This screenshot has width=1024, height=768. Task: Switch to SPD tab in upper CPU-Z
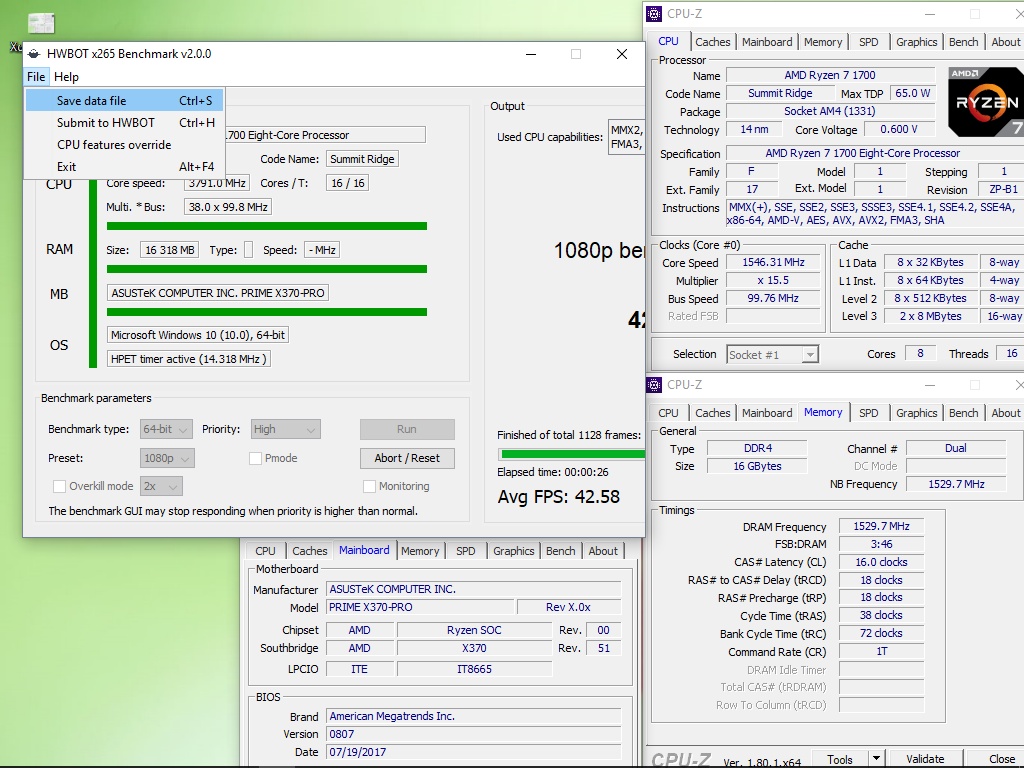click(869, 42)
